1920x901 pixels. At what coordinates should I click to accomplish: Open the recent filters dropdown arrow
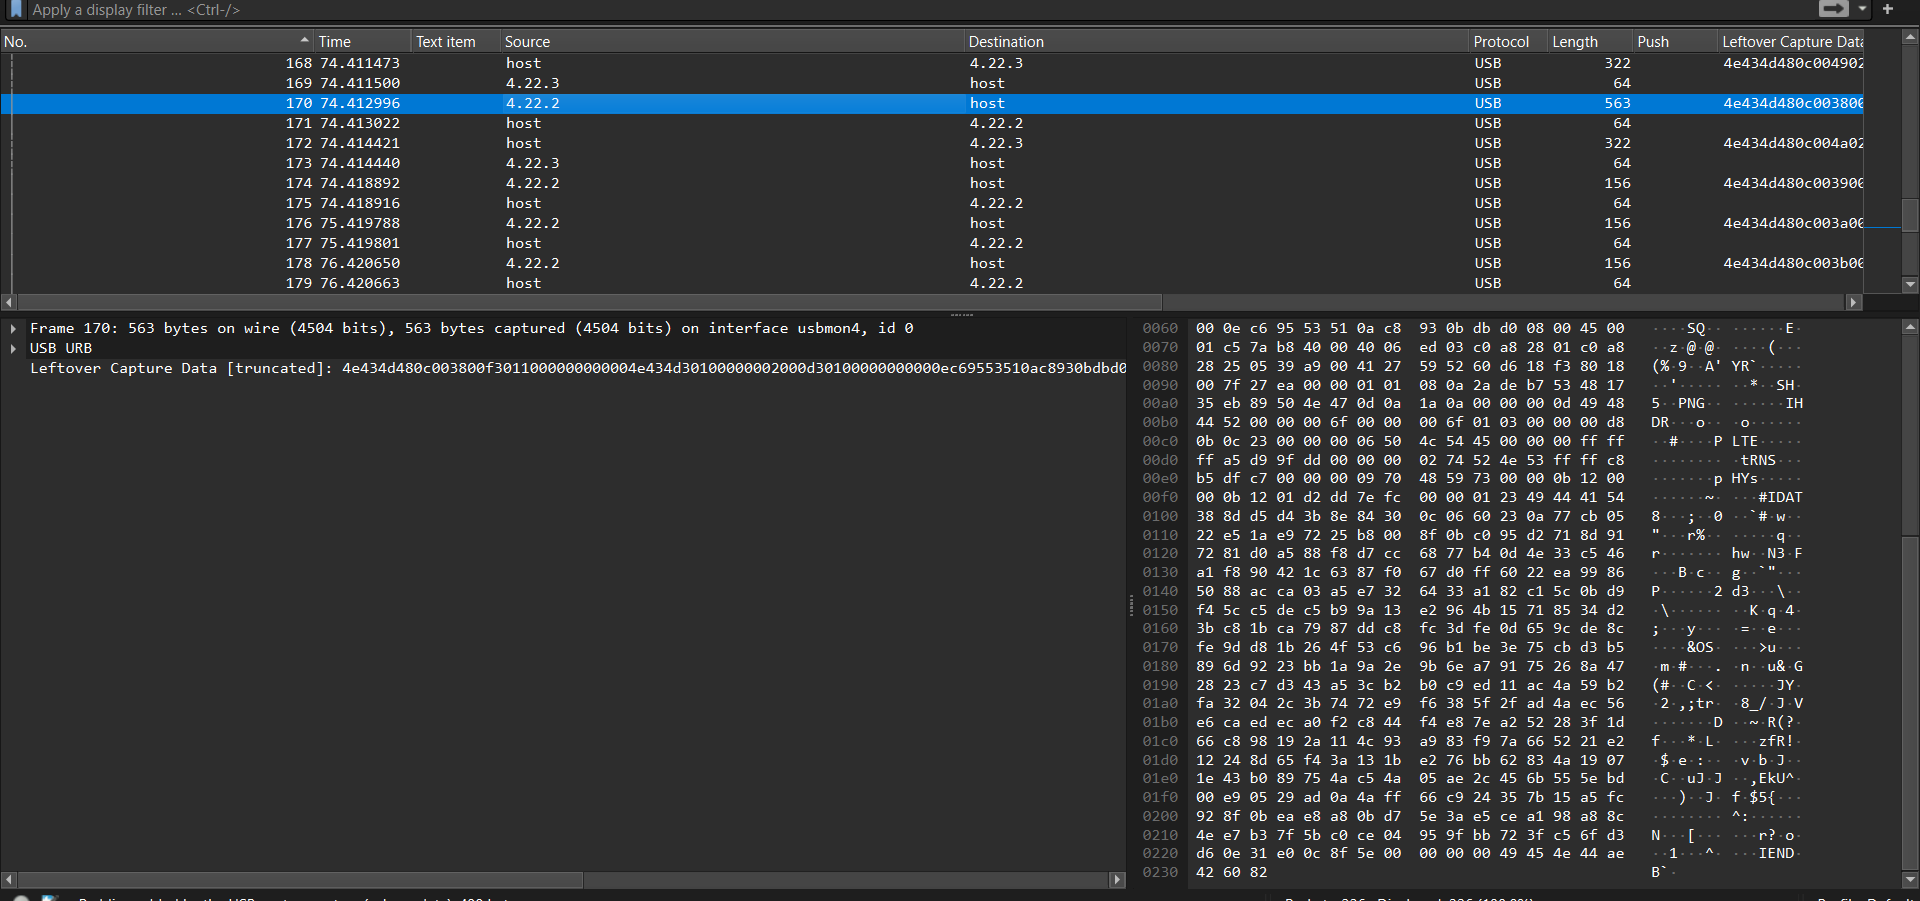1862,9
